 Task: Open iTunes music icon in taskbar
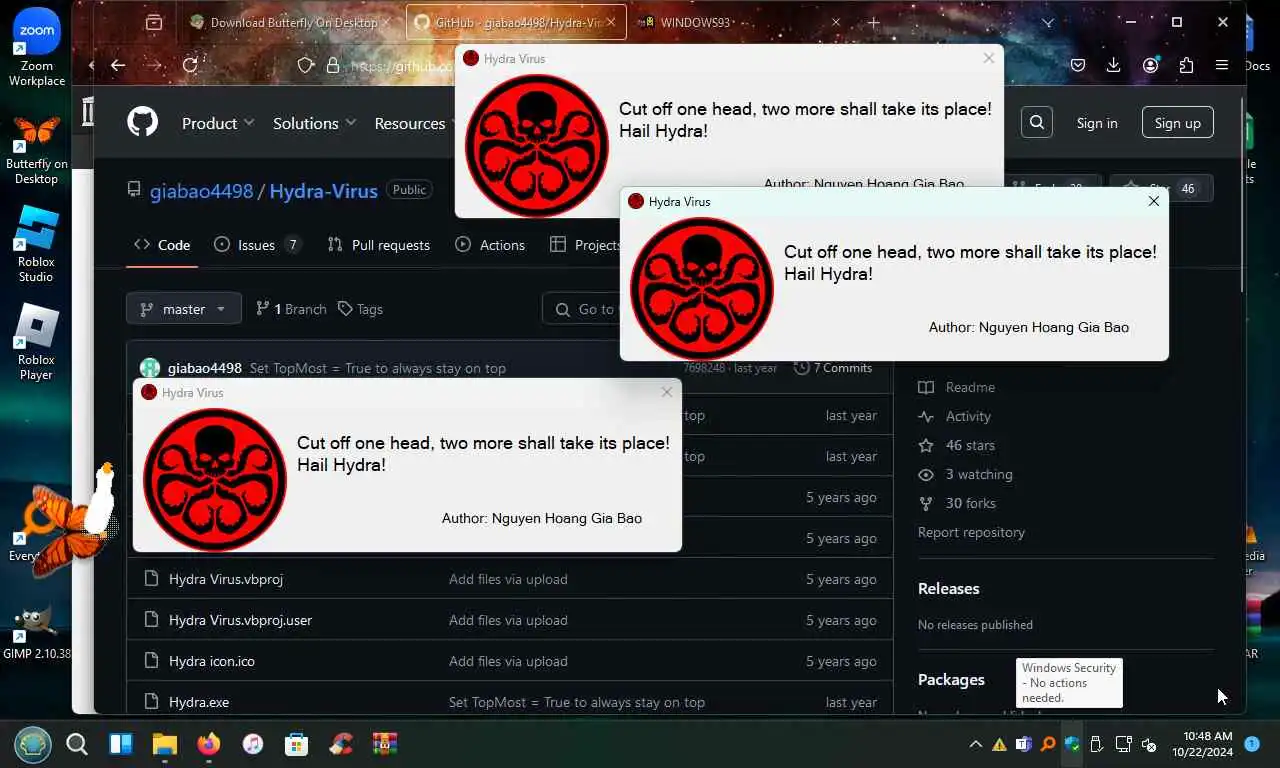(253, 744)
